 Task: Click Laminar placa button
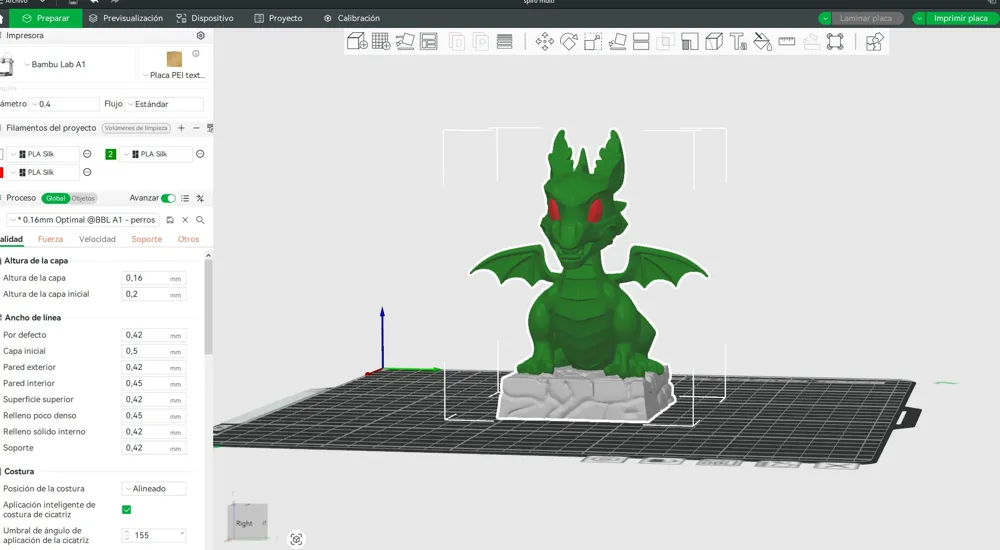coord(865,19)
